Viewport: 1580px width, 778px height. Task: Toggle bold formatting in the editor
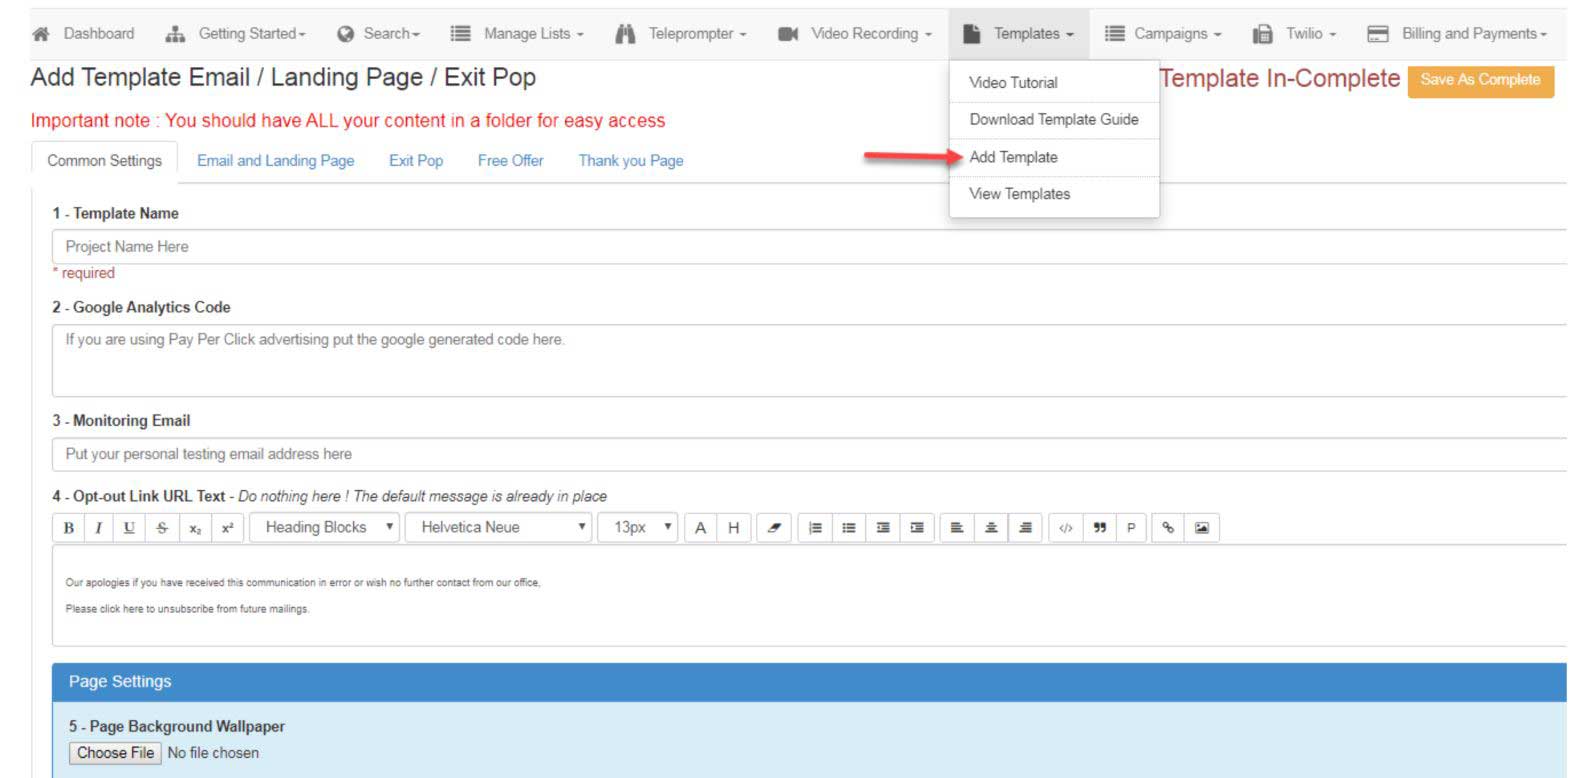(x=68, y=528)
